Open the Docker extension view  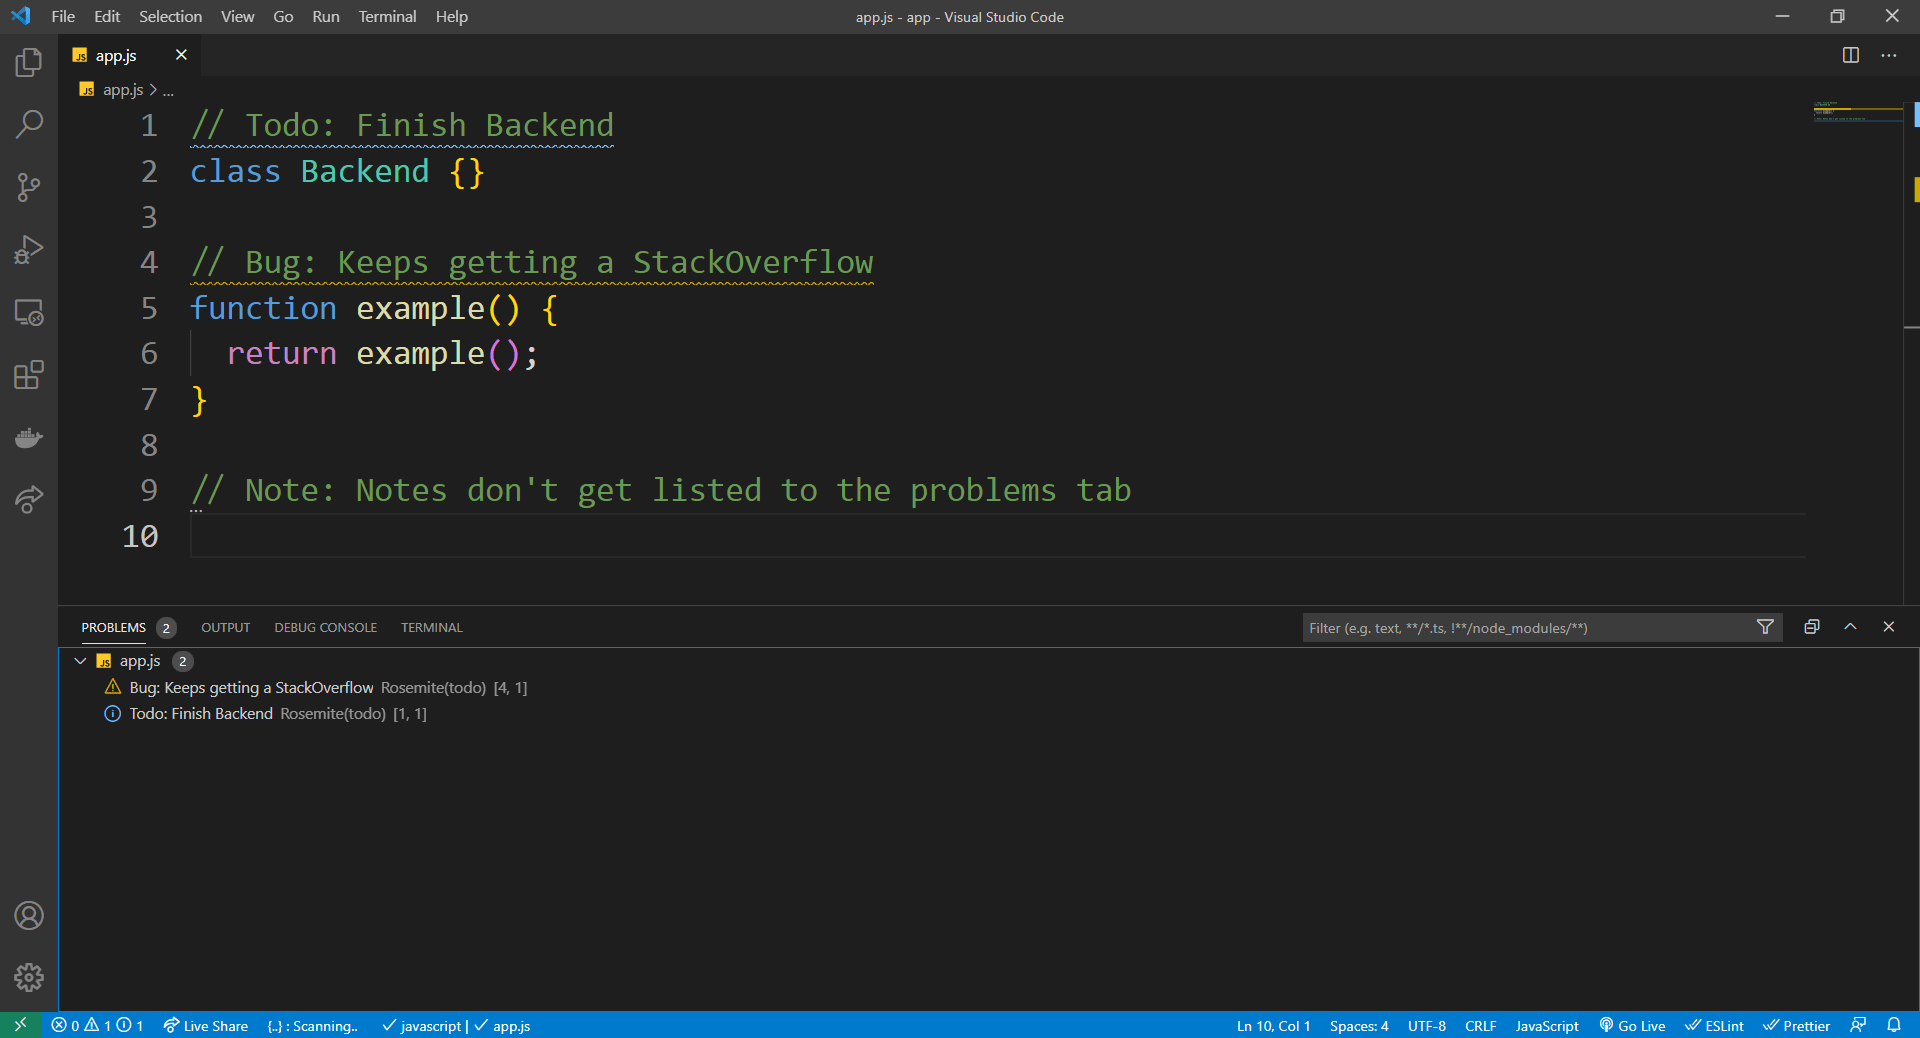point(29,437)
